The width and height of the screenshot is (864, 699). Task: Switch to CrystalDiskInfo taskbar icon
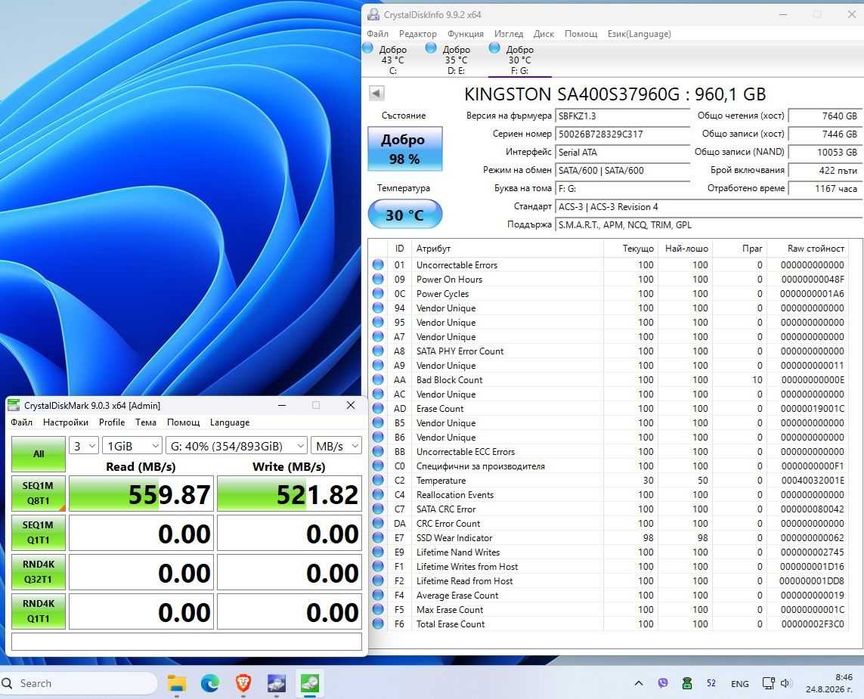coord(277,684)
